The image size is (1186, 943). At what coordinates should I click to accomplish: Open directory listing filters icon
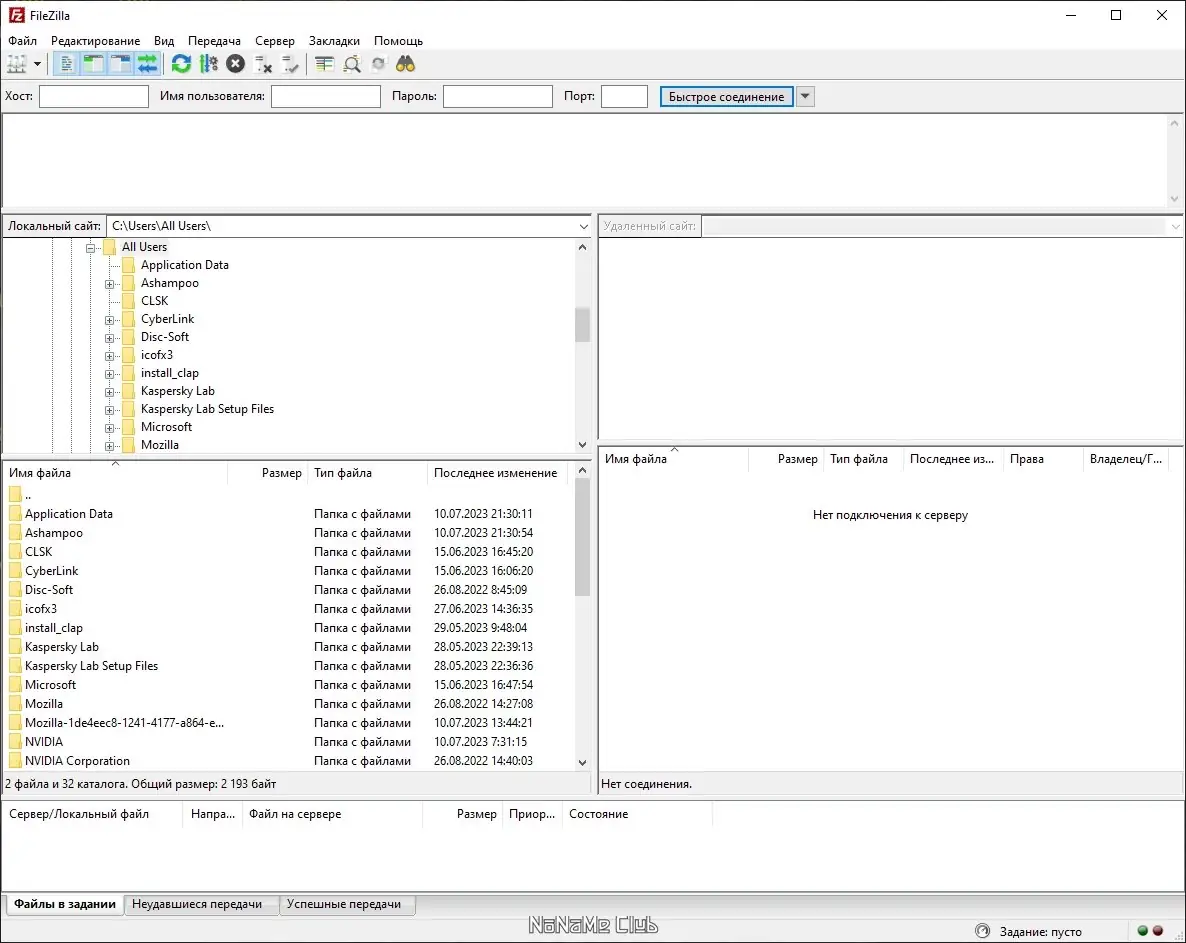(324, 64)
